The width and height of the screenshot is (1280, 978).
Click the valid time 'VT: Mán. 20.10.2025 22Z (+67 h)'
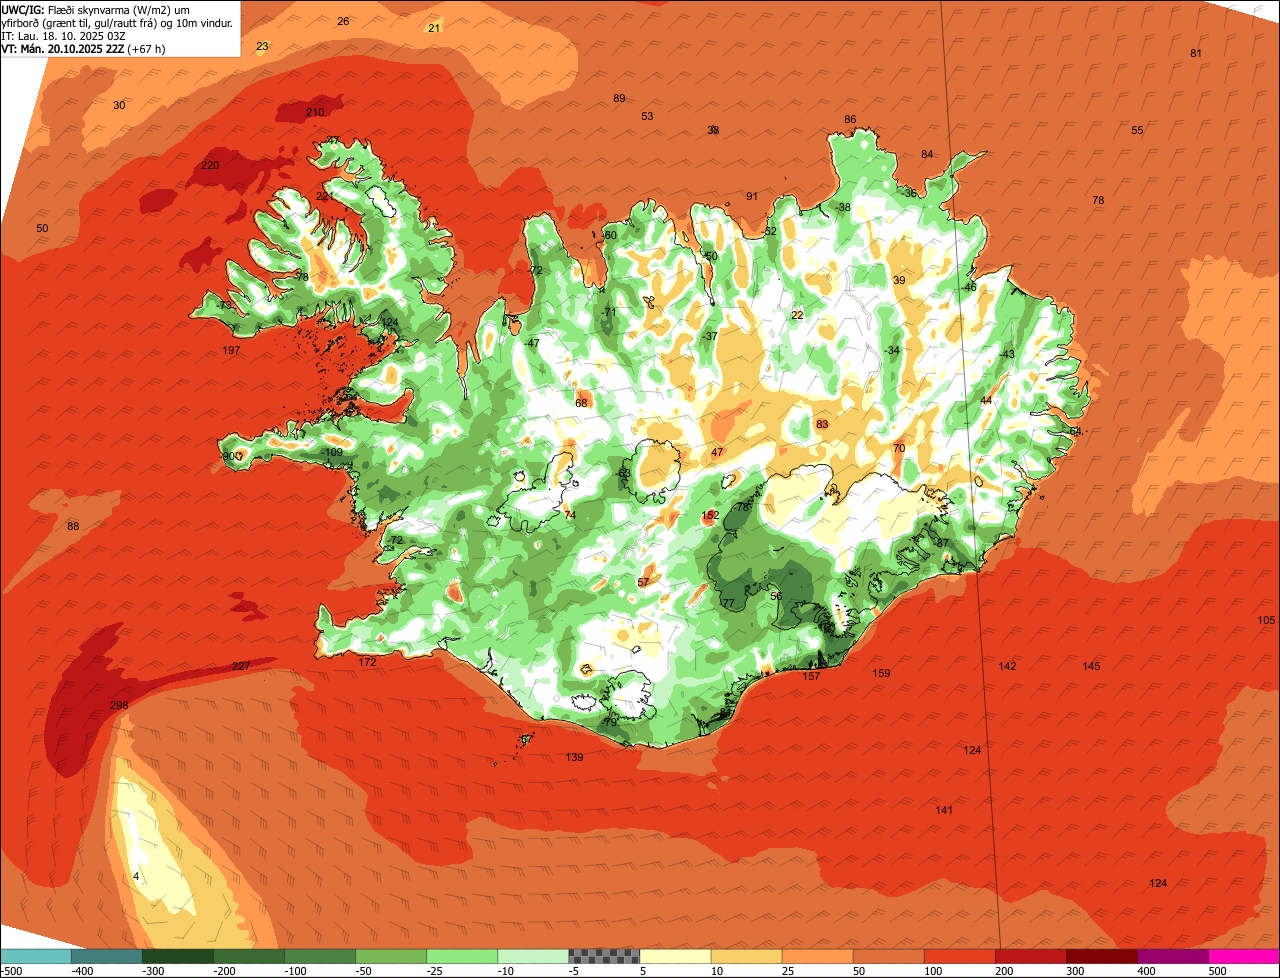[x=83, y=49]
